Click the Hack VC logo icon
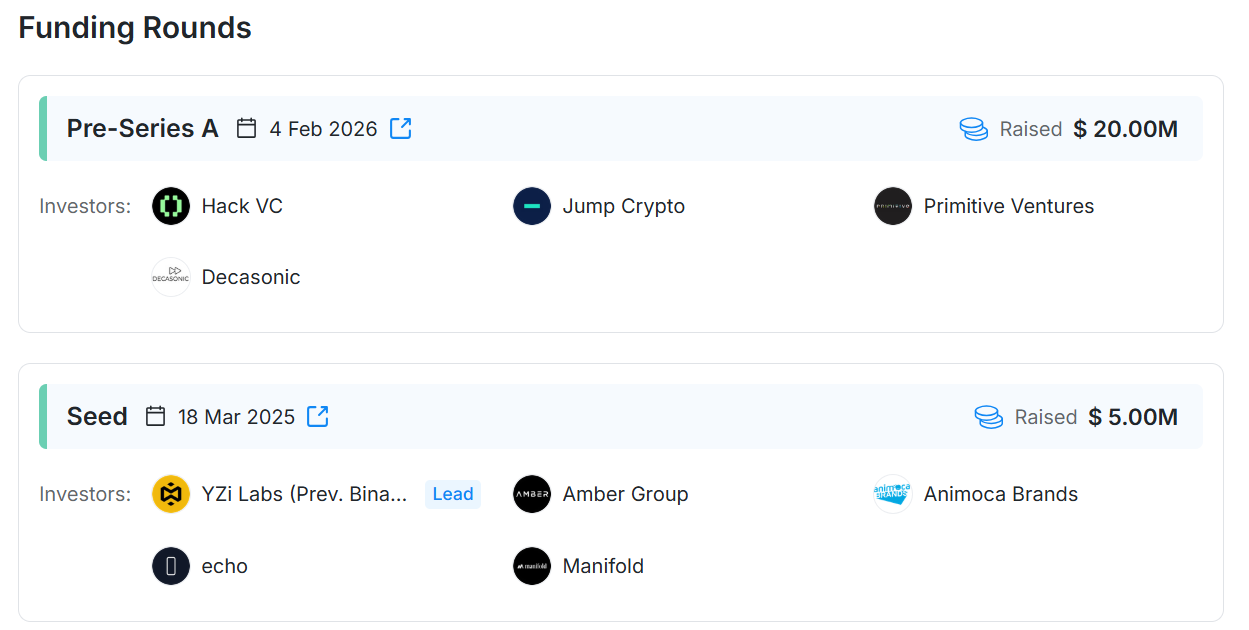This screenshot has width=1249, height=630. [171, 206]
